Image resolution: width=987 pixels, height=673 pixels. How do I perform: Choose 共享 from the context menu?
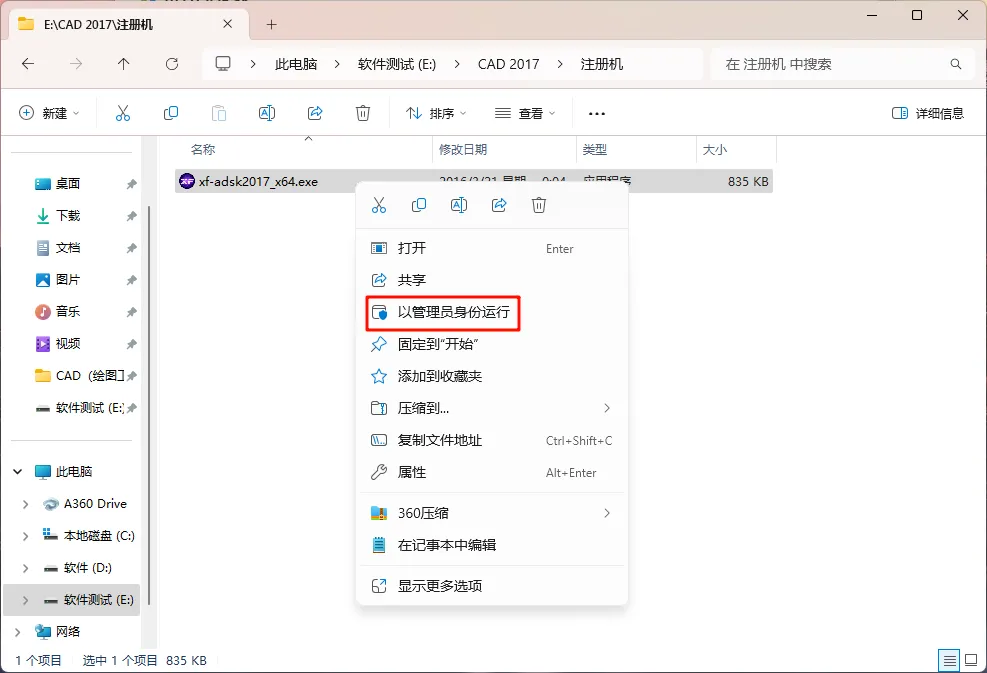tap(492, 280)
